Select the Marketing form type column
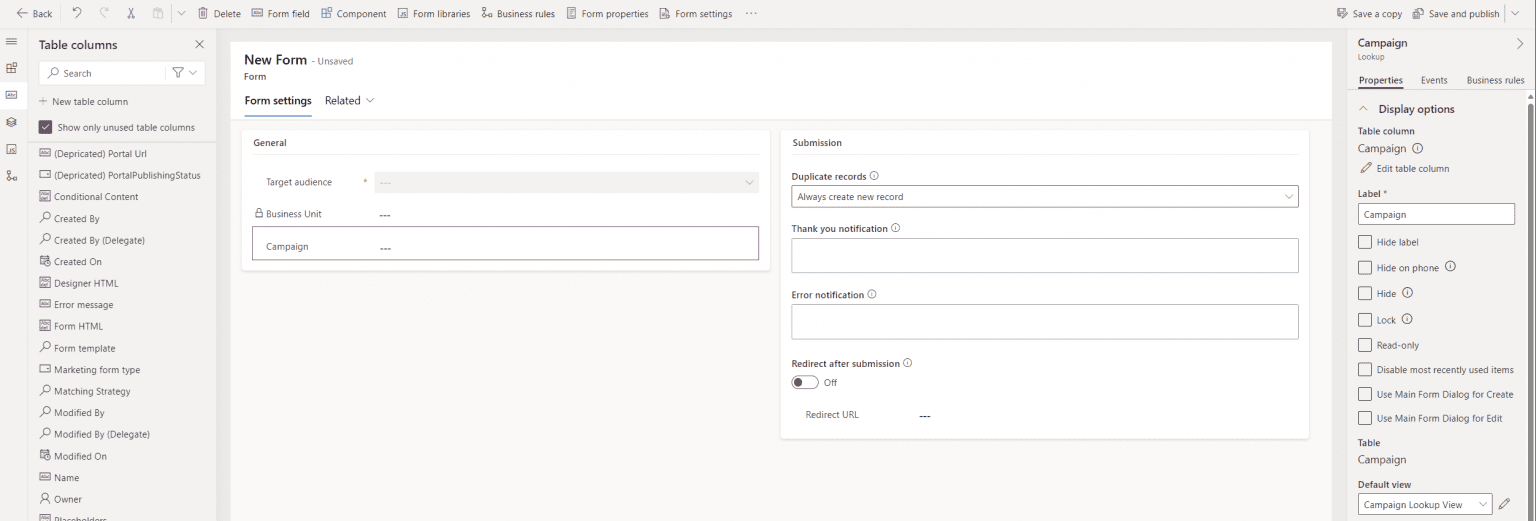Screen dimensions: 1536x521 pyautogui.click(x=90, y=370)
